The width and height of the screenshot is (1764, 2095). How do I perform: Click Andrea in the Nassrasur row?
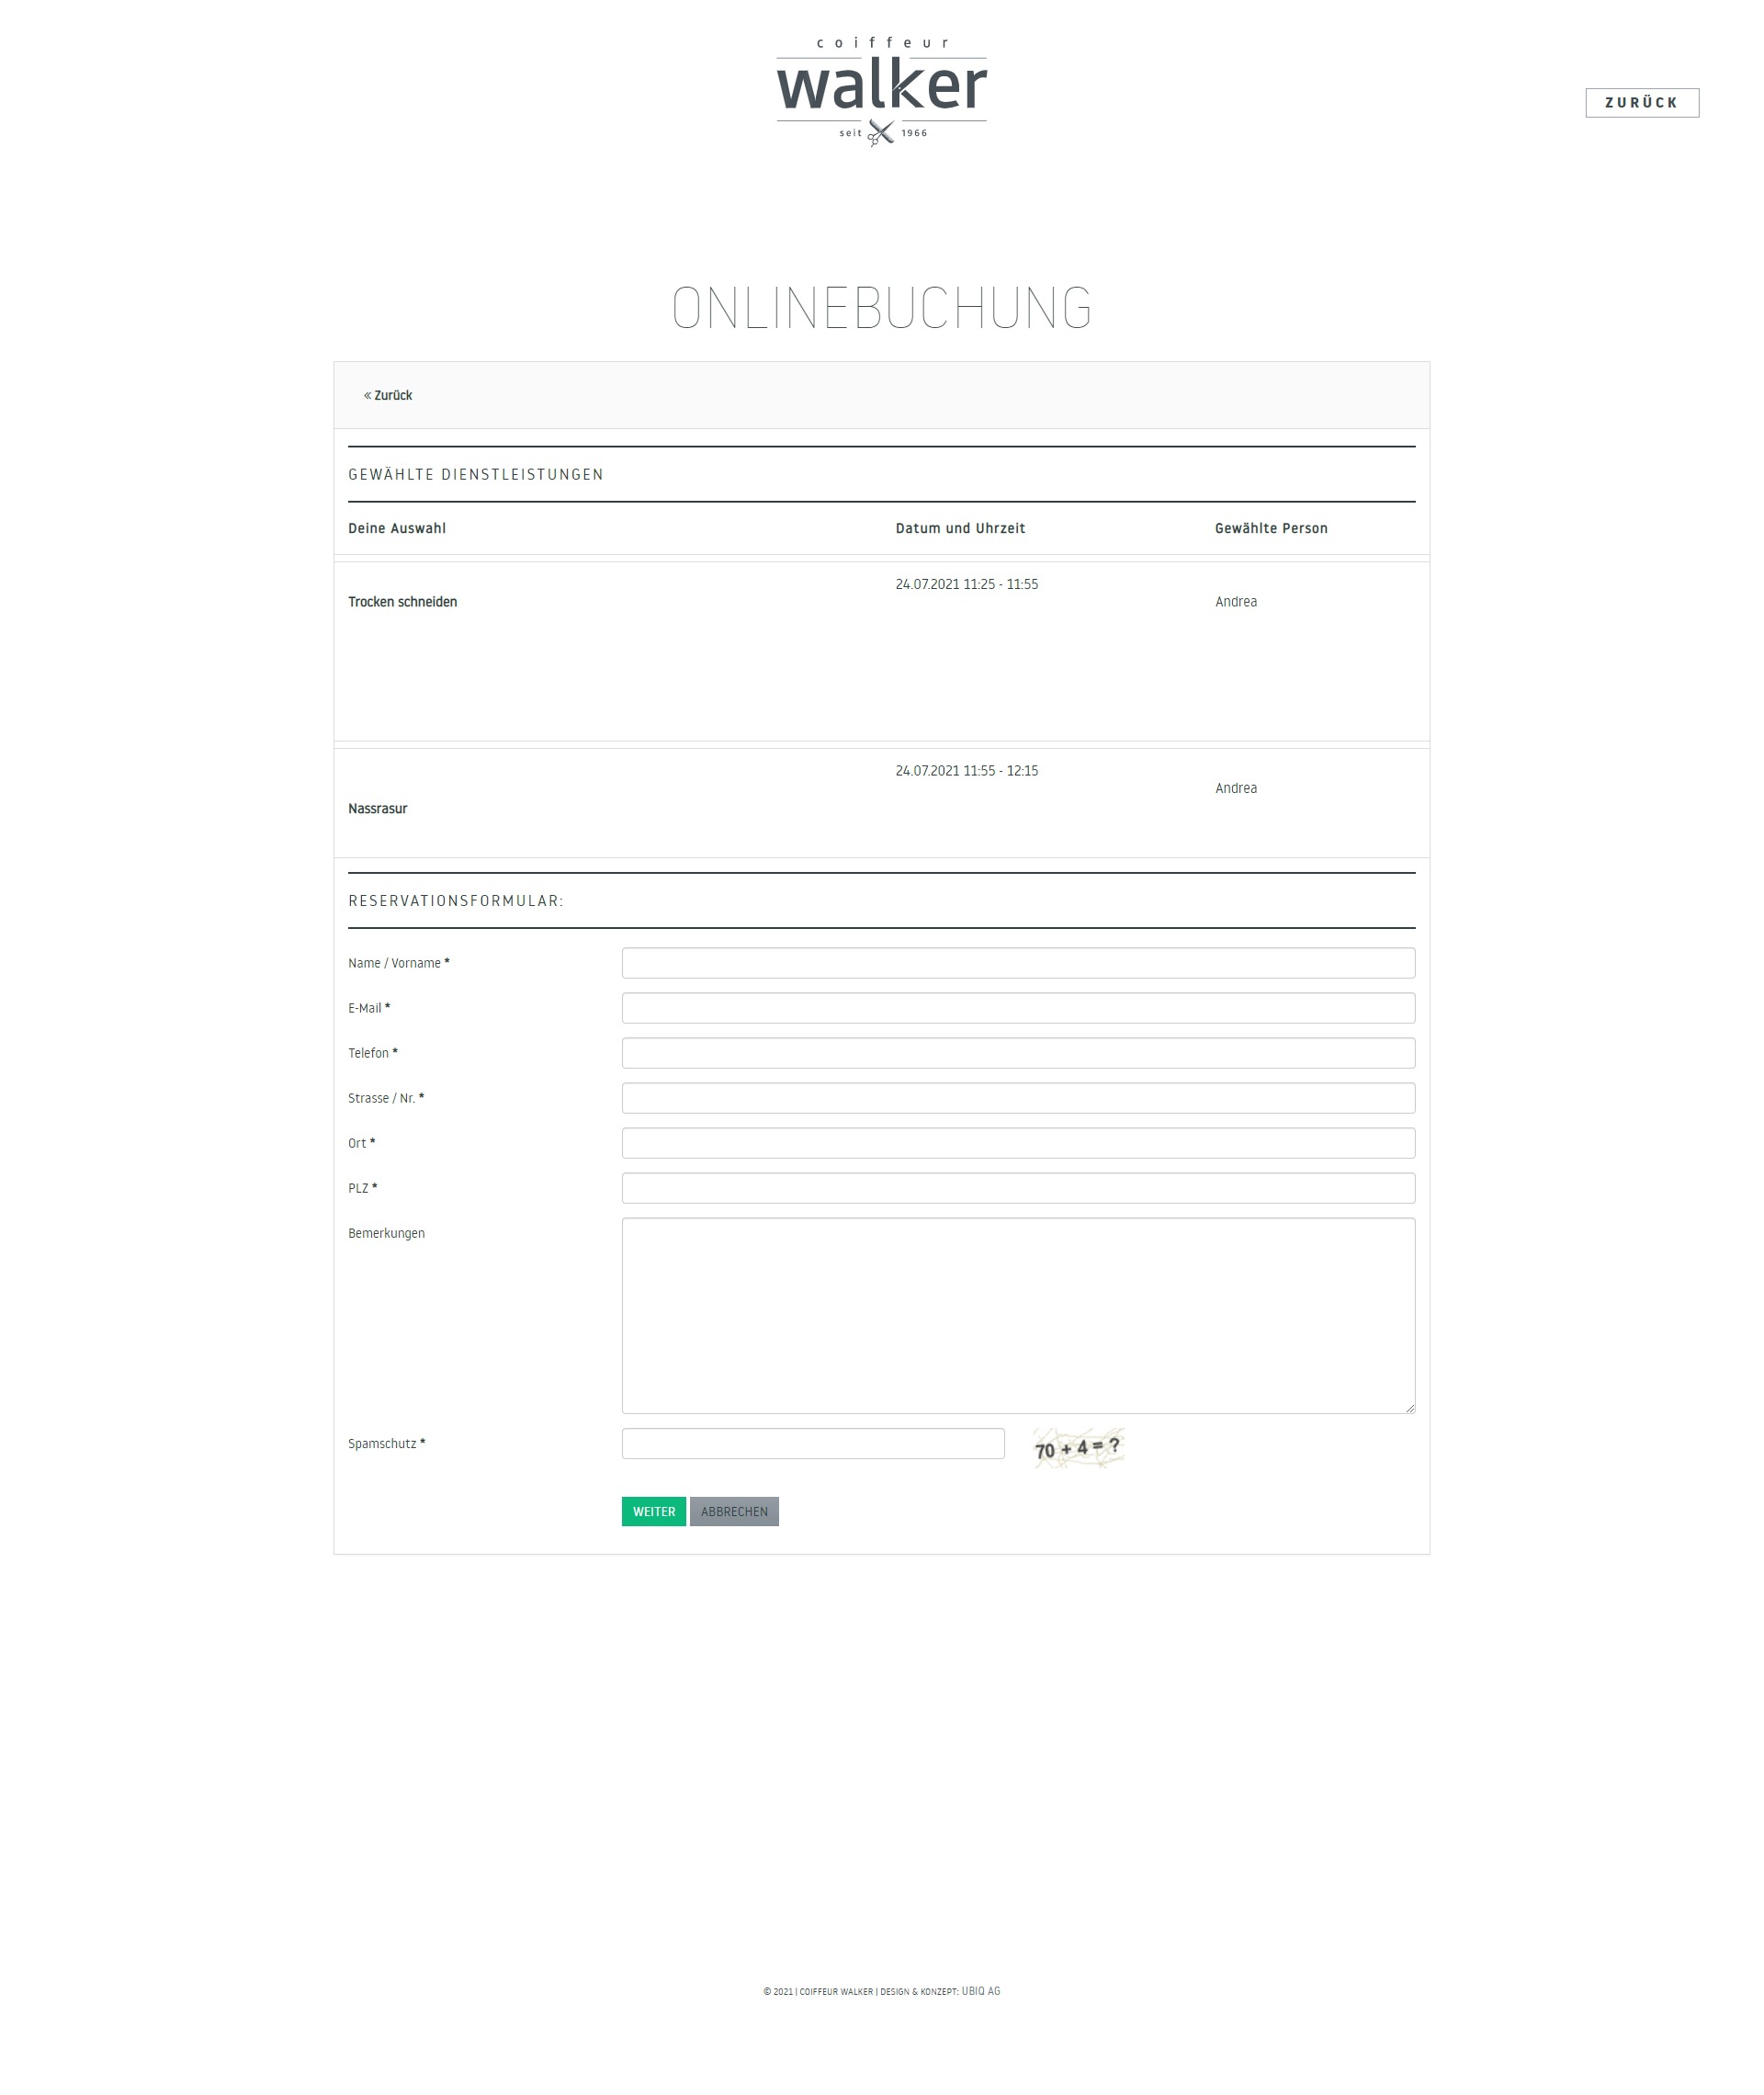pyautogui.click(x=1236, y=788)
